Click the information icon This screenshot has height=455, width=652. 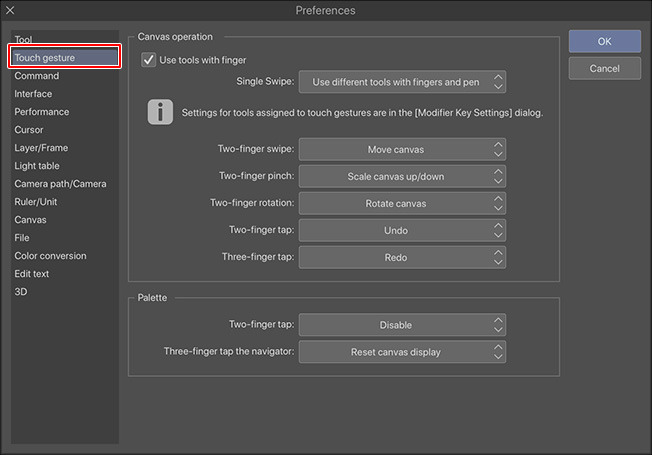click(160, 112)
